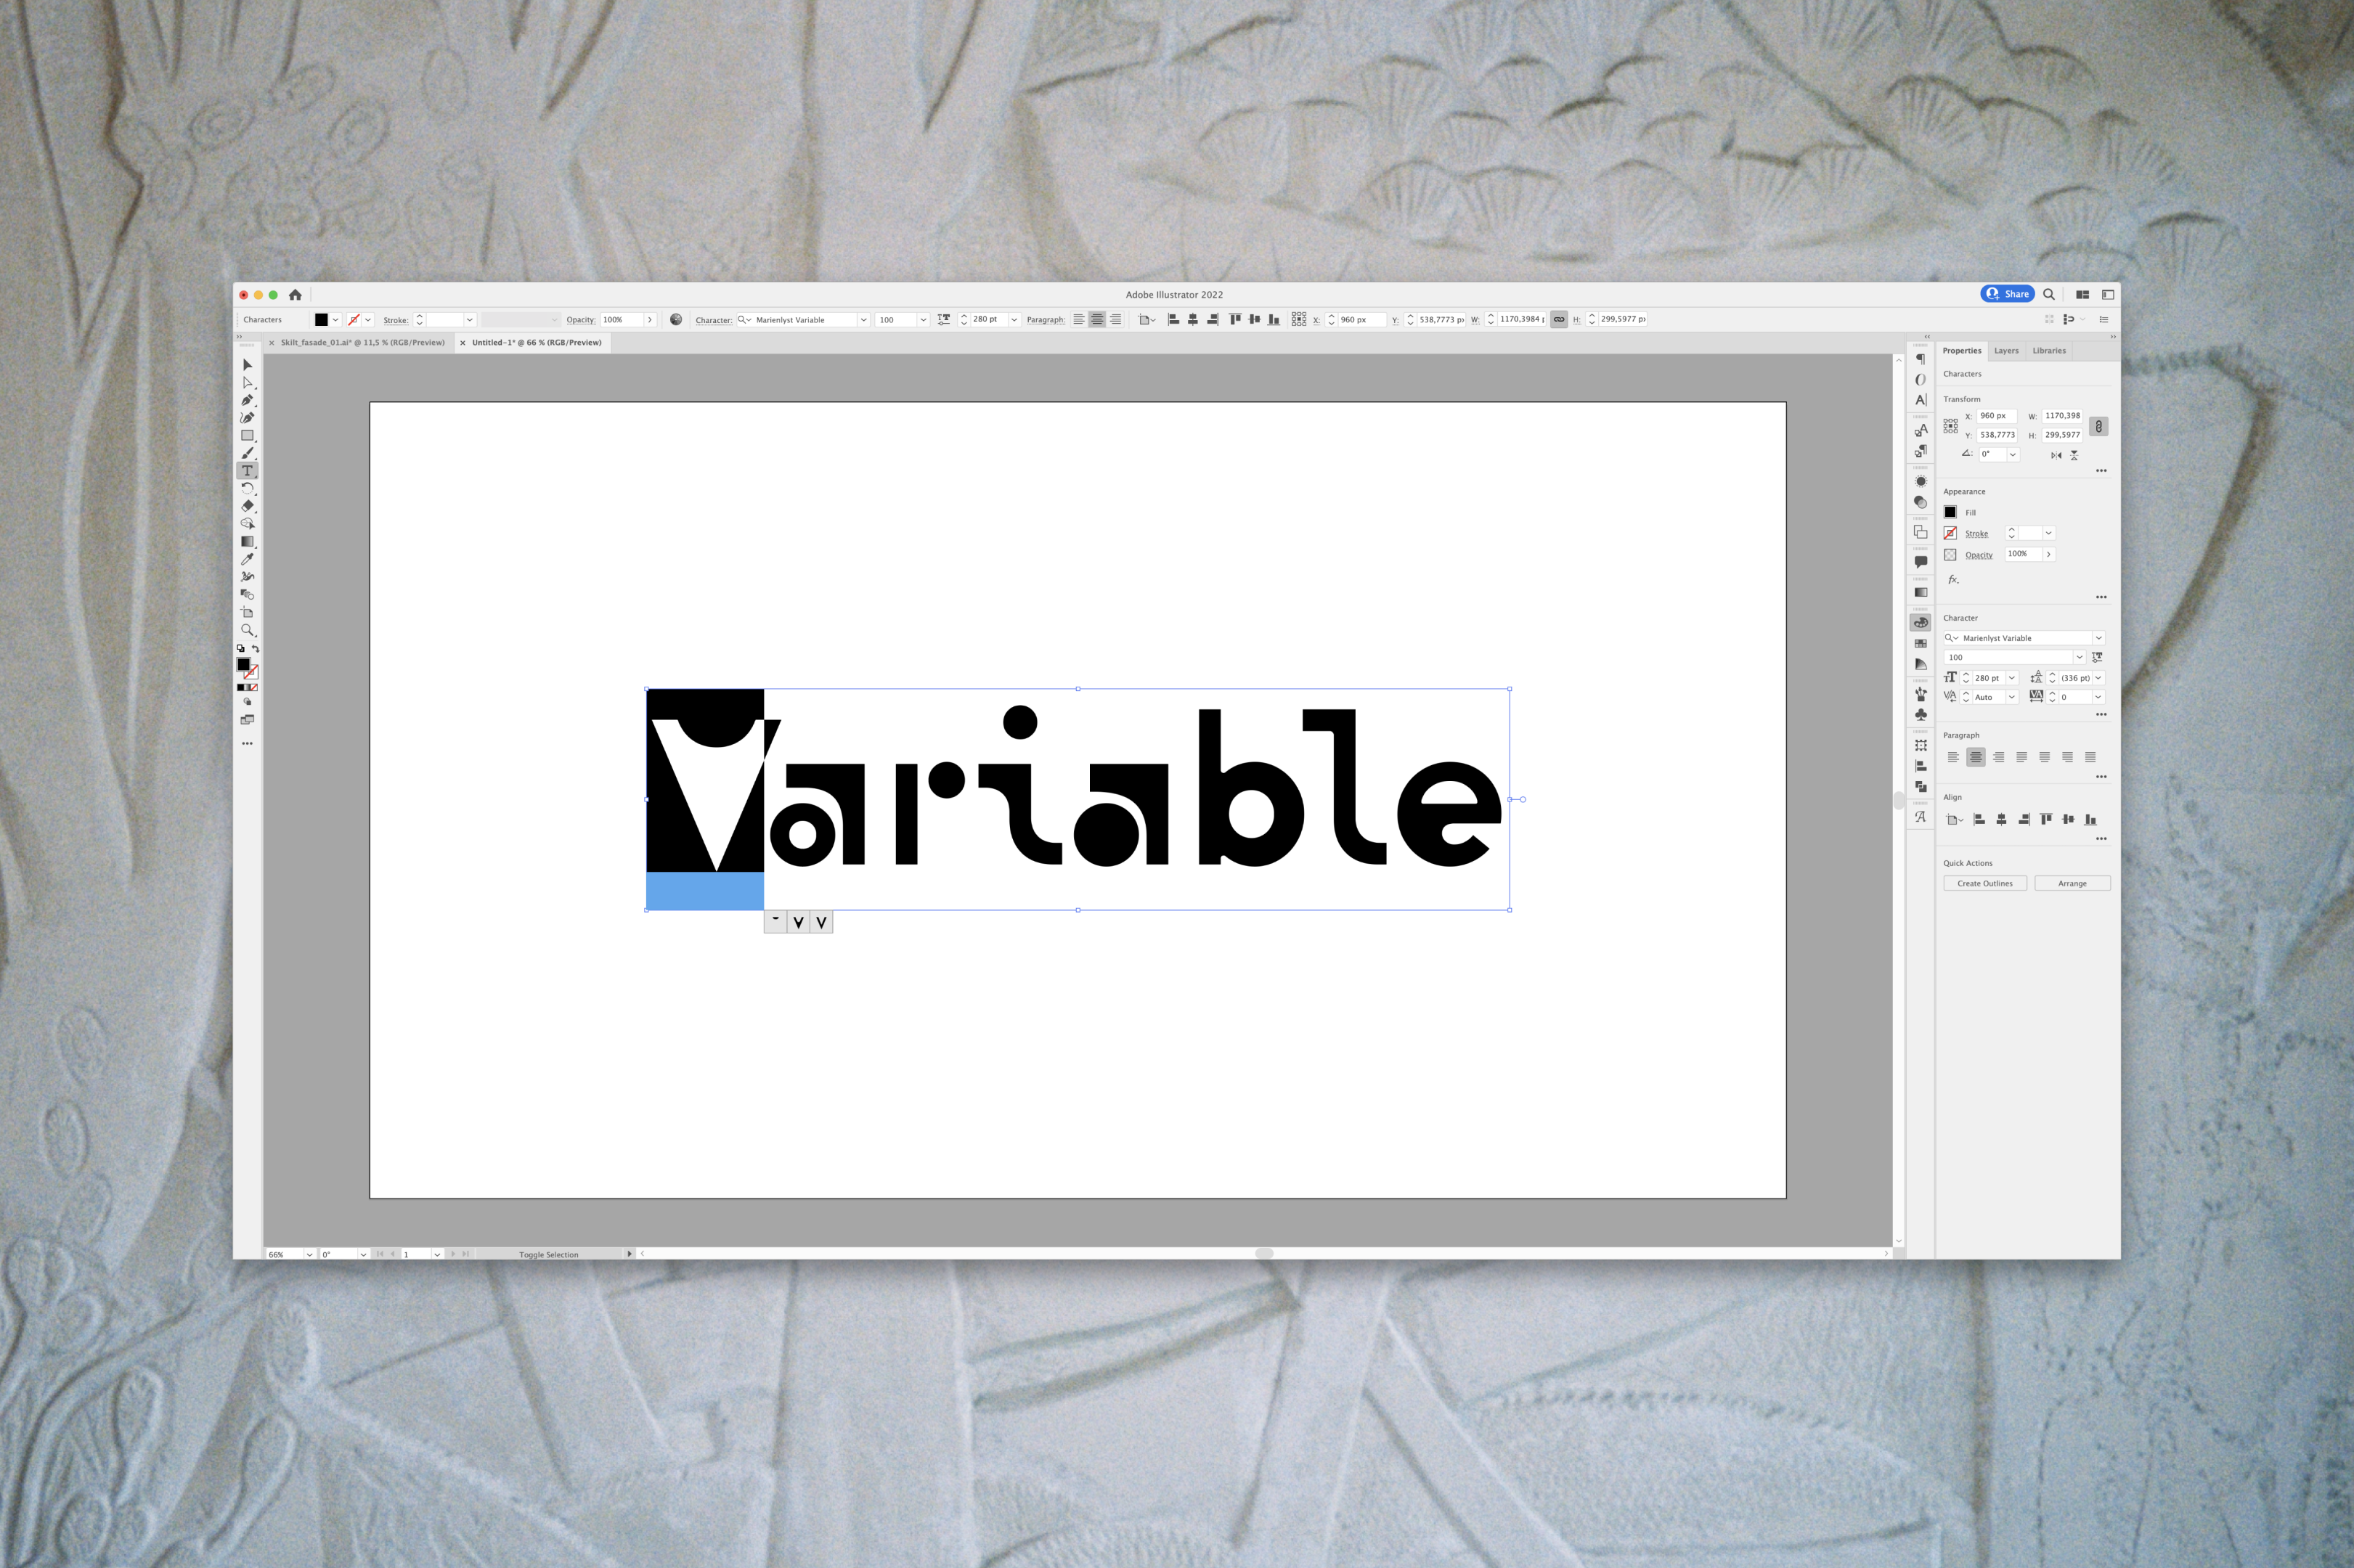Toggle constrain width and height proportions
The width and height of the screenshot is (2354, 1568).
coord(2098,426)
